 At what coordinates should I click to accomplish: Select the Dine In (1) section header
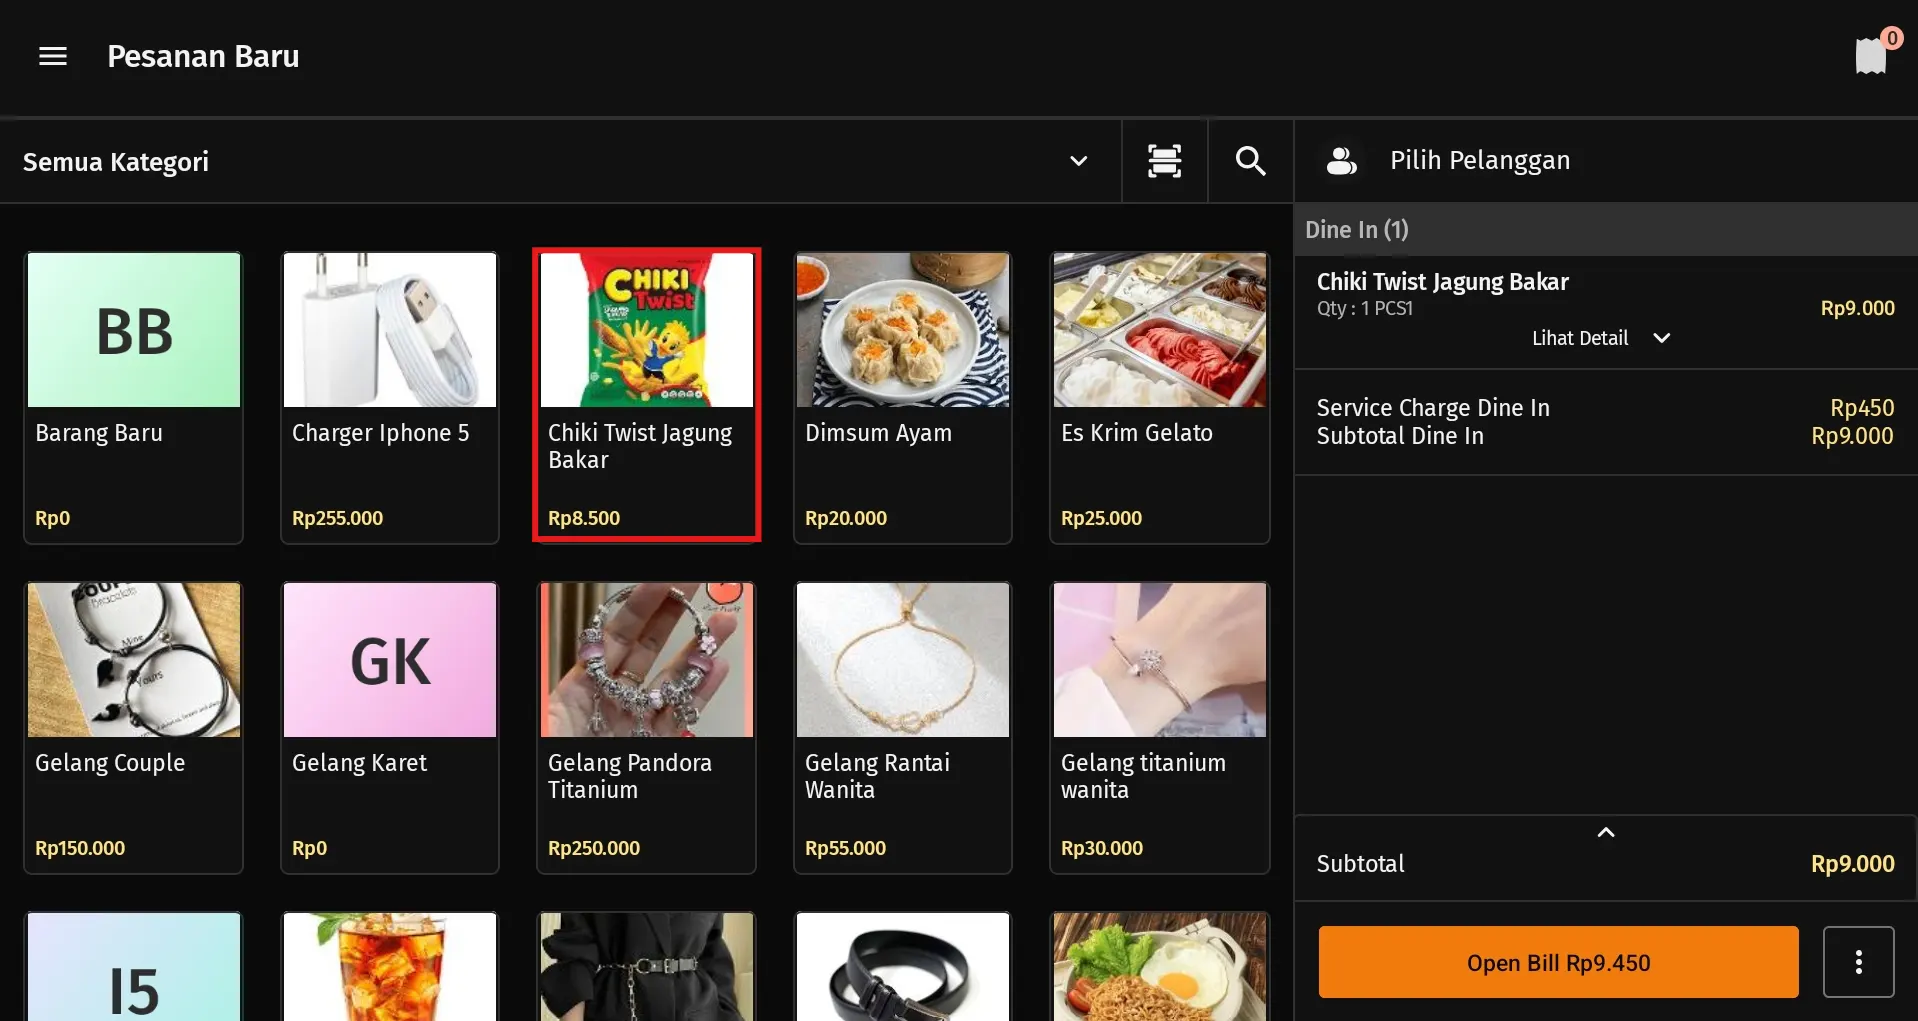tap(1356, 230)
